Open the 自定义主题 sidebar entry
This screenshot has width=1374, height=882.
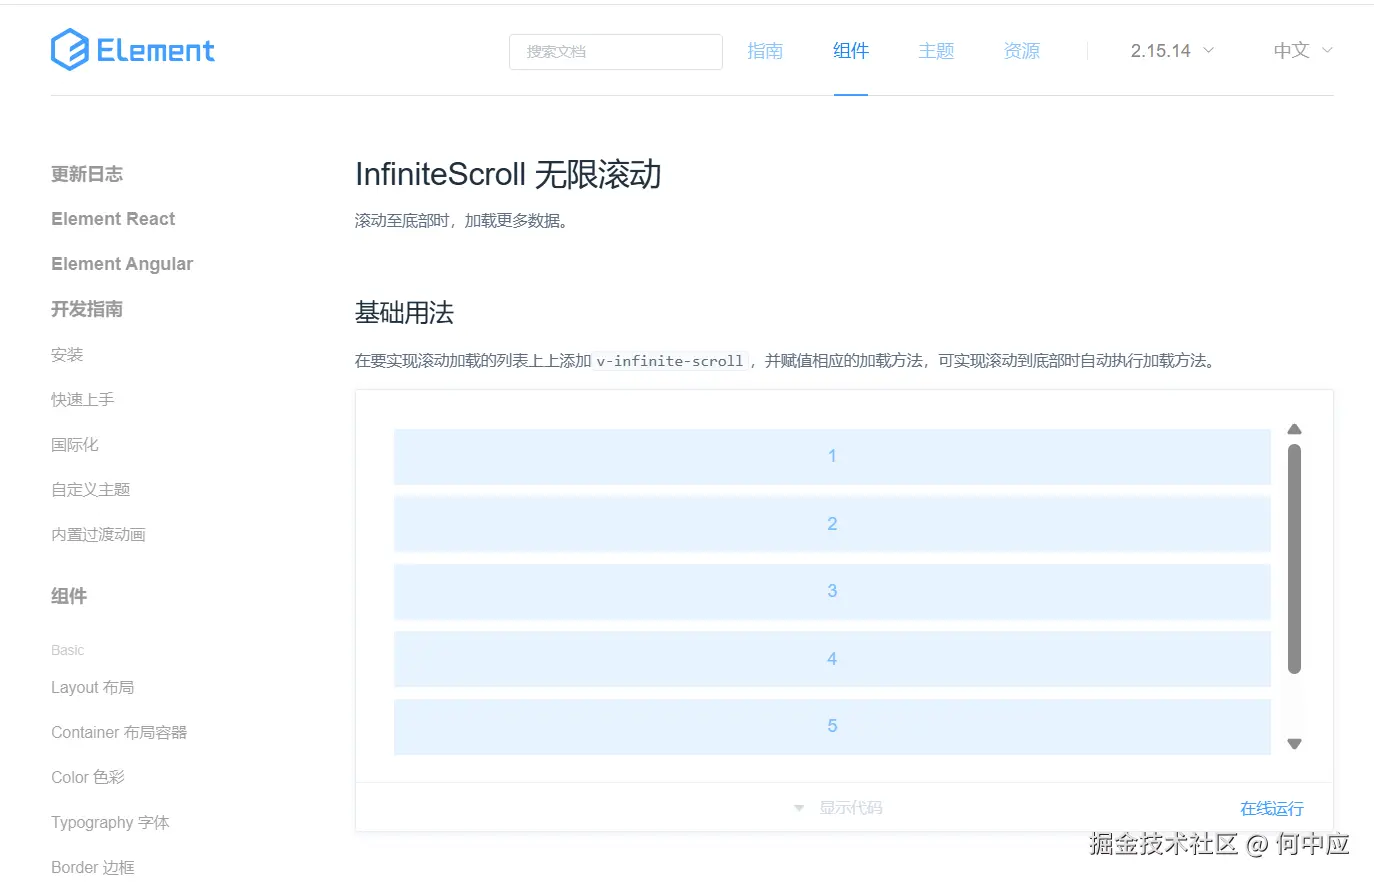pos(89,489)
